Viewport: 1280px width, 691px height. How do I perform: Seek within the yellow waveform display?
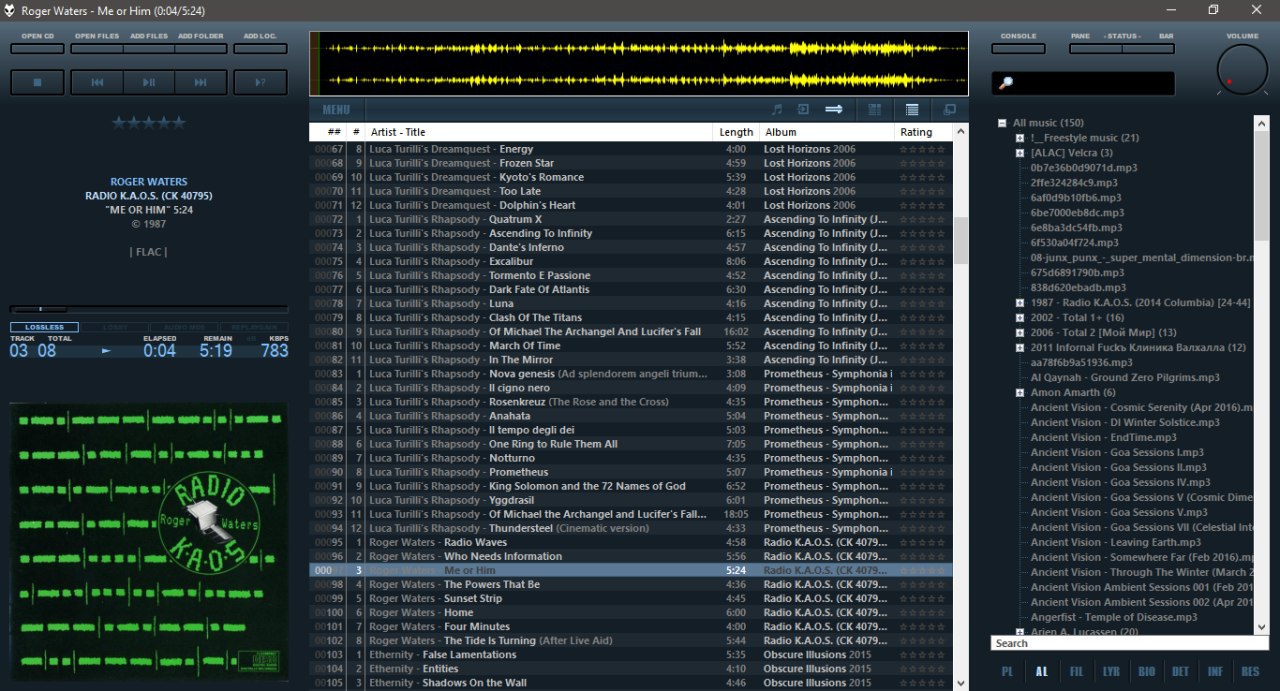639,64
